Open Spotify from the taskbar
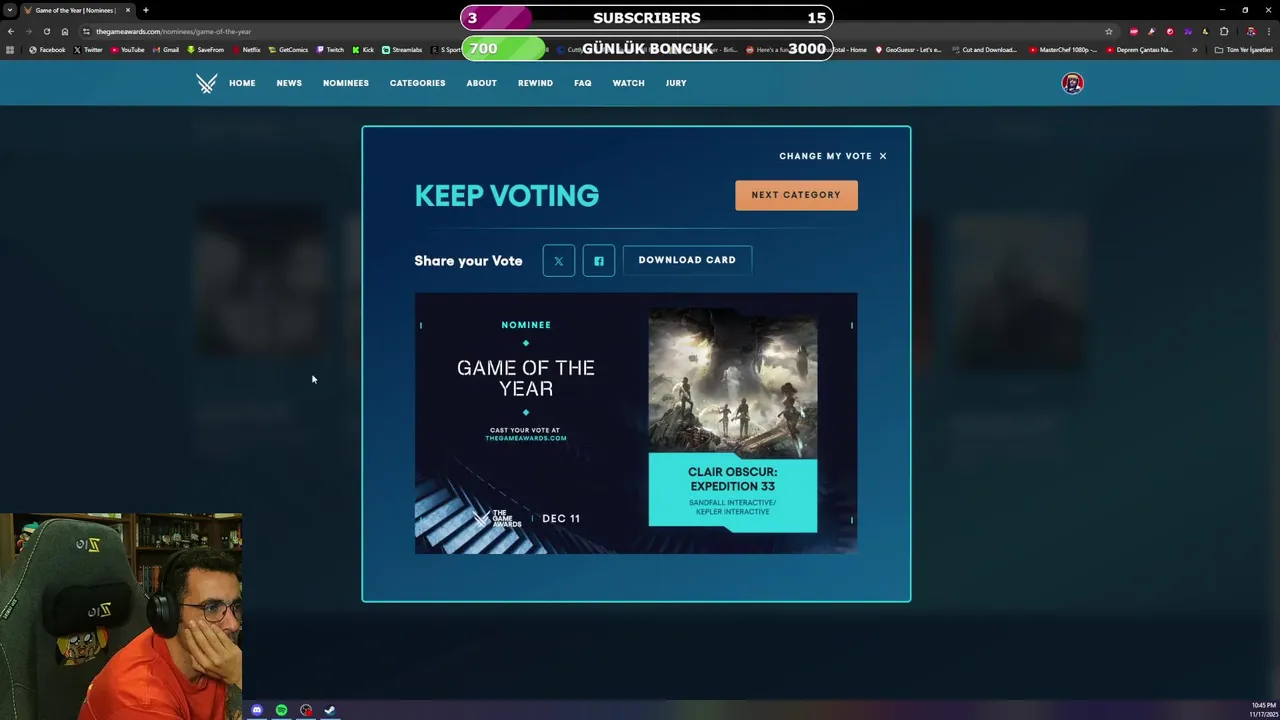Image resolution: width=1280 pixels, height=720 pixels. tap(281, 710)
